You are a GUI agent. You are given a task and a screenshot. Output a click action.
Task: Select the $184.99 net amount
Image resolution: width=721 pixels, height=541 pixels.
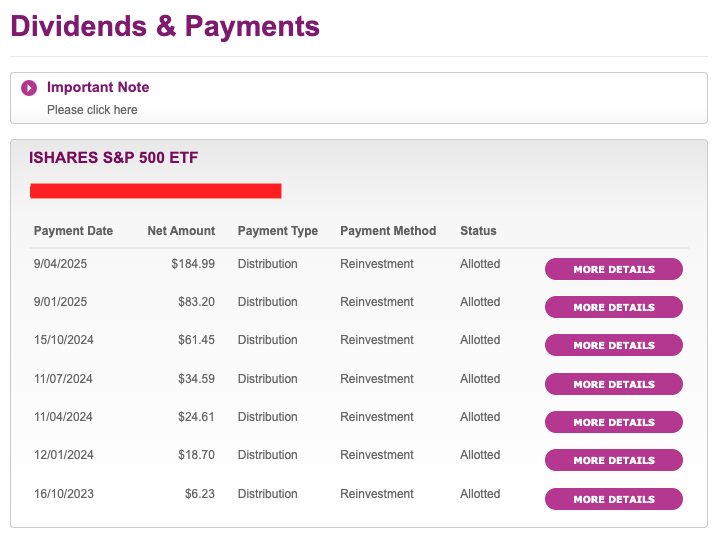193,264
